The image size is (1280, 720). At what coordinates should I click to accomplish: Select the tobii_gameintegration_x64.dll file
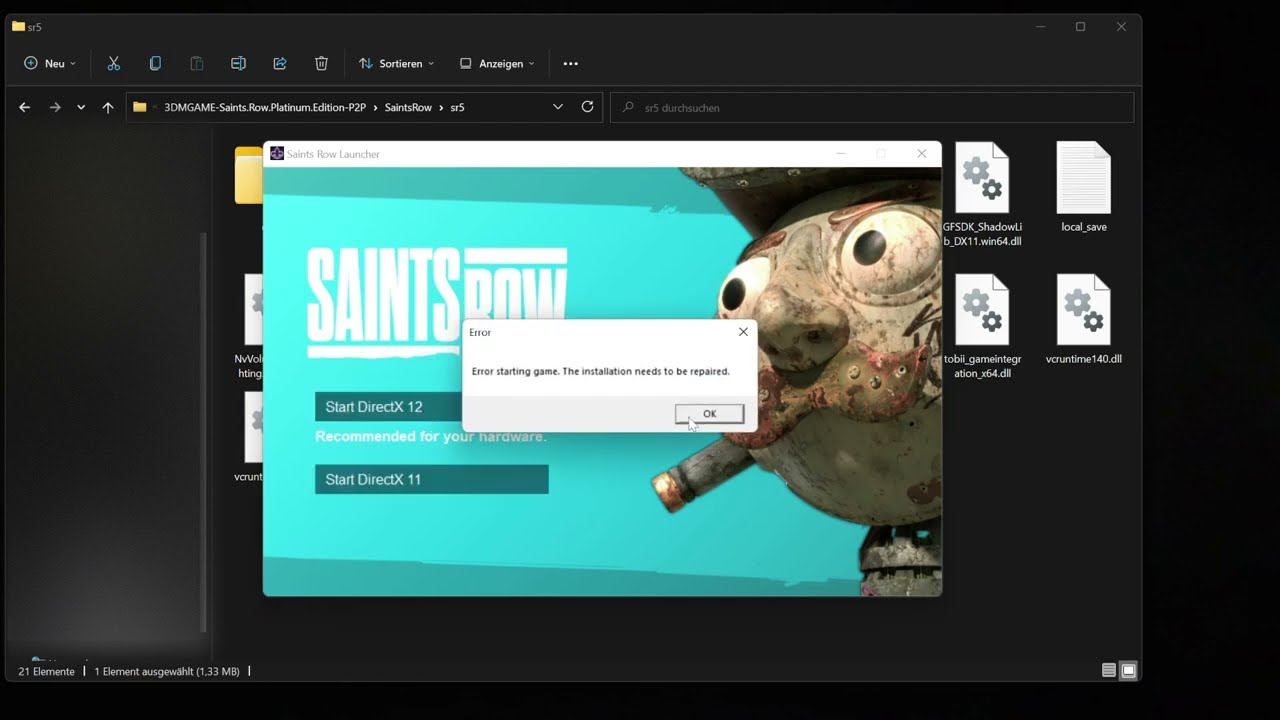click(x=982, y=326)
